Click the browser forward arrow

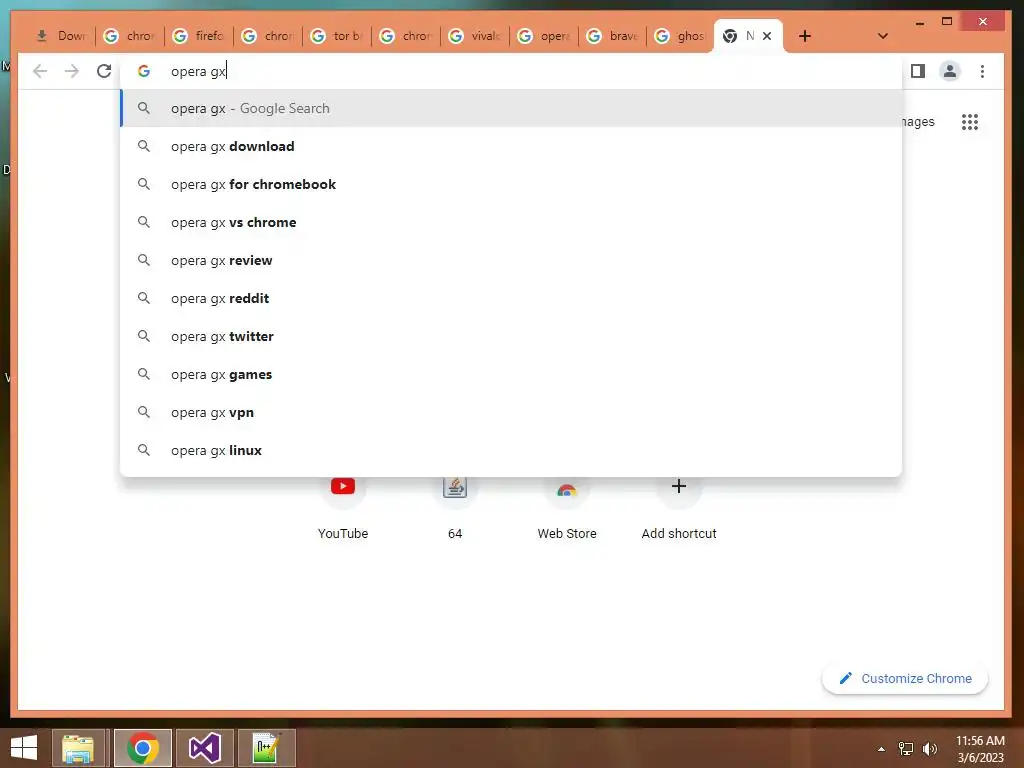click(x=72, y=71)
